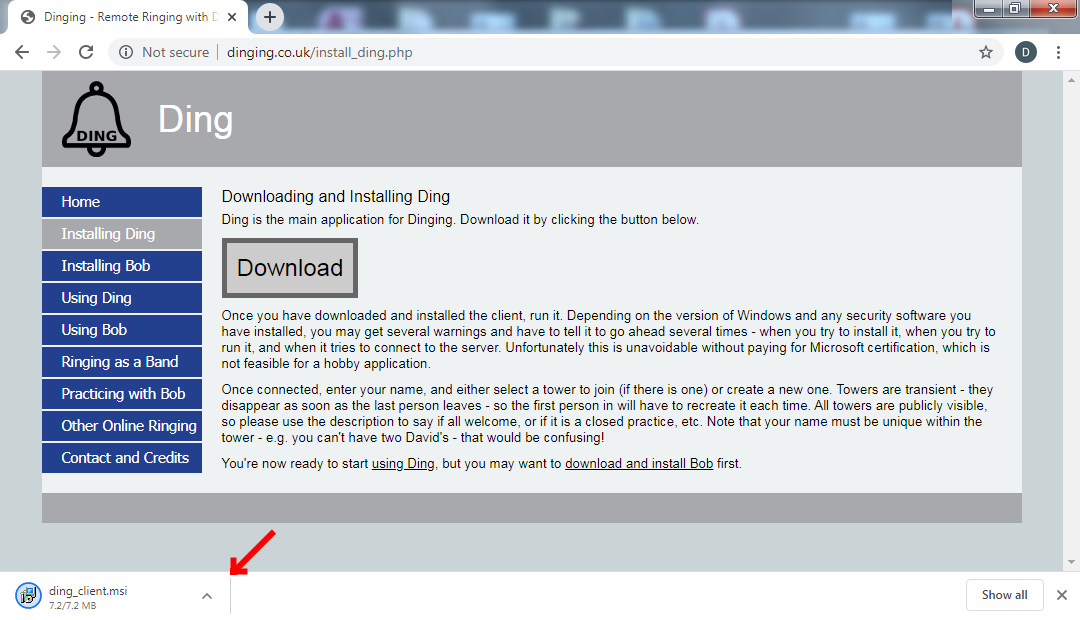Open Installing Ding in the sidebar
This screenshot has height=620, width=1080.
pos(122,234)
